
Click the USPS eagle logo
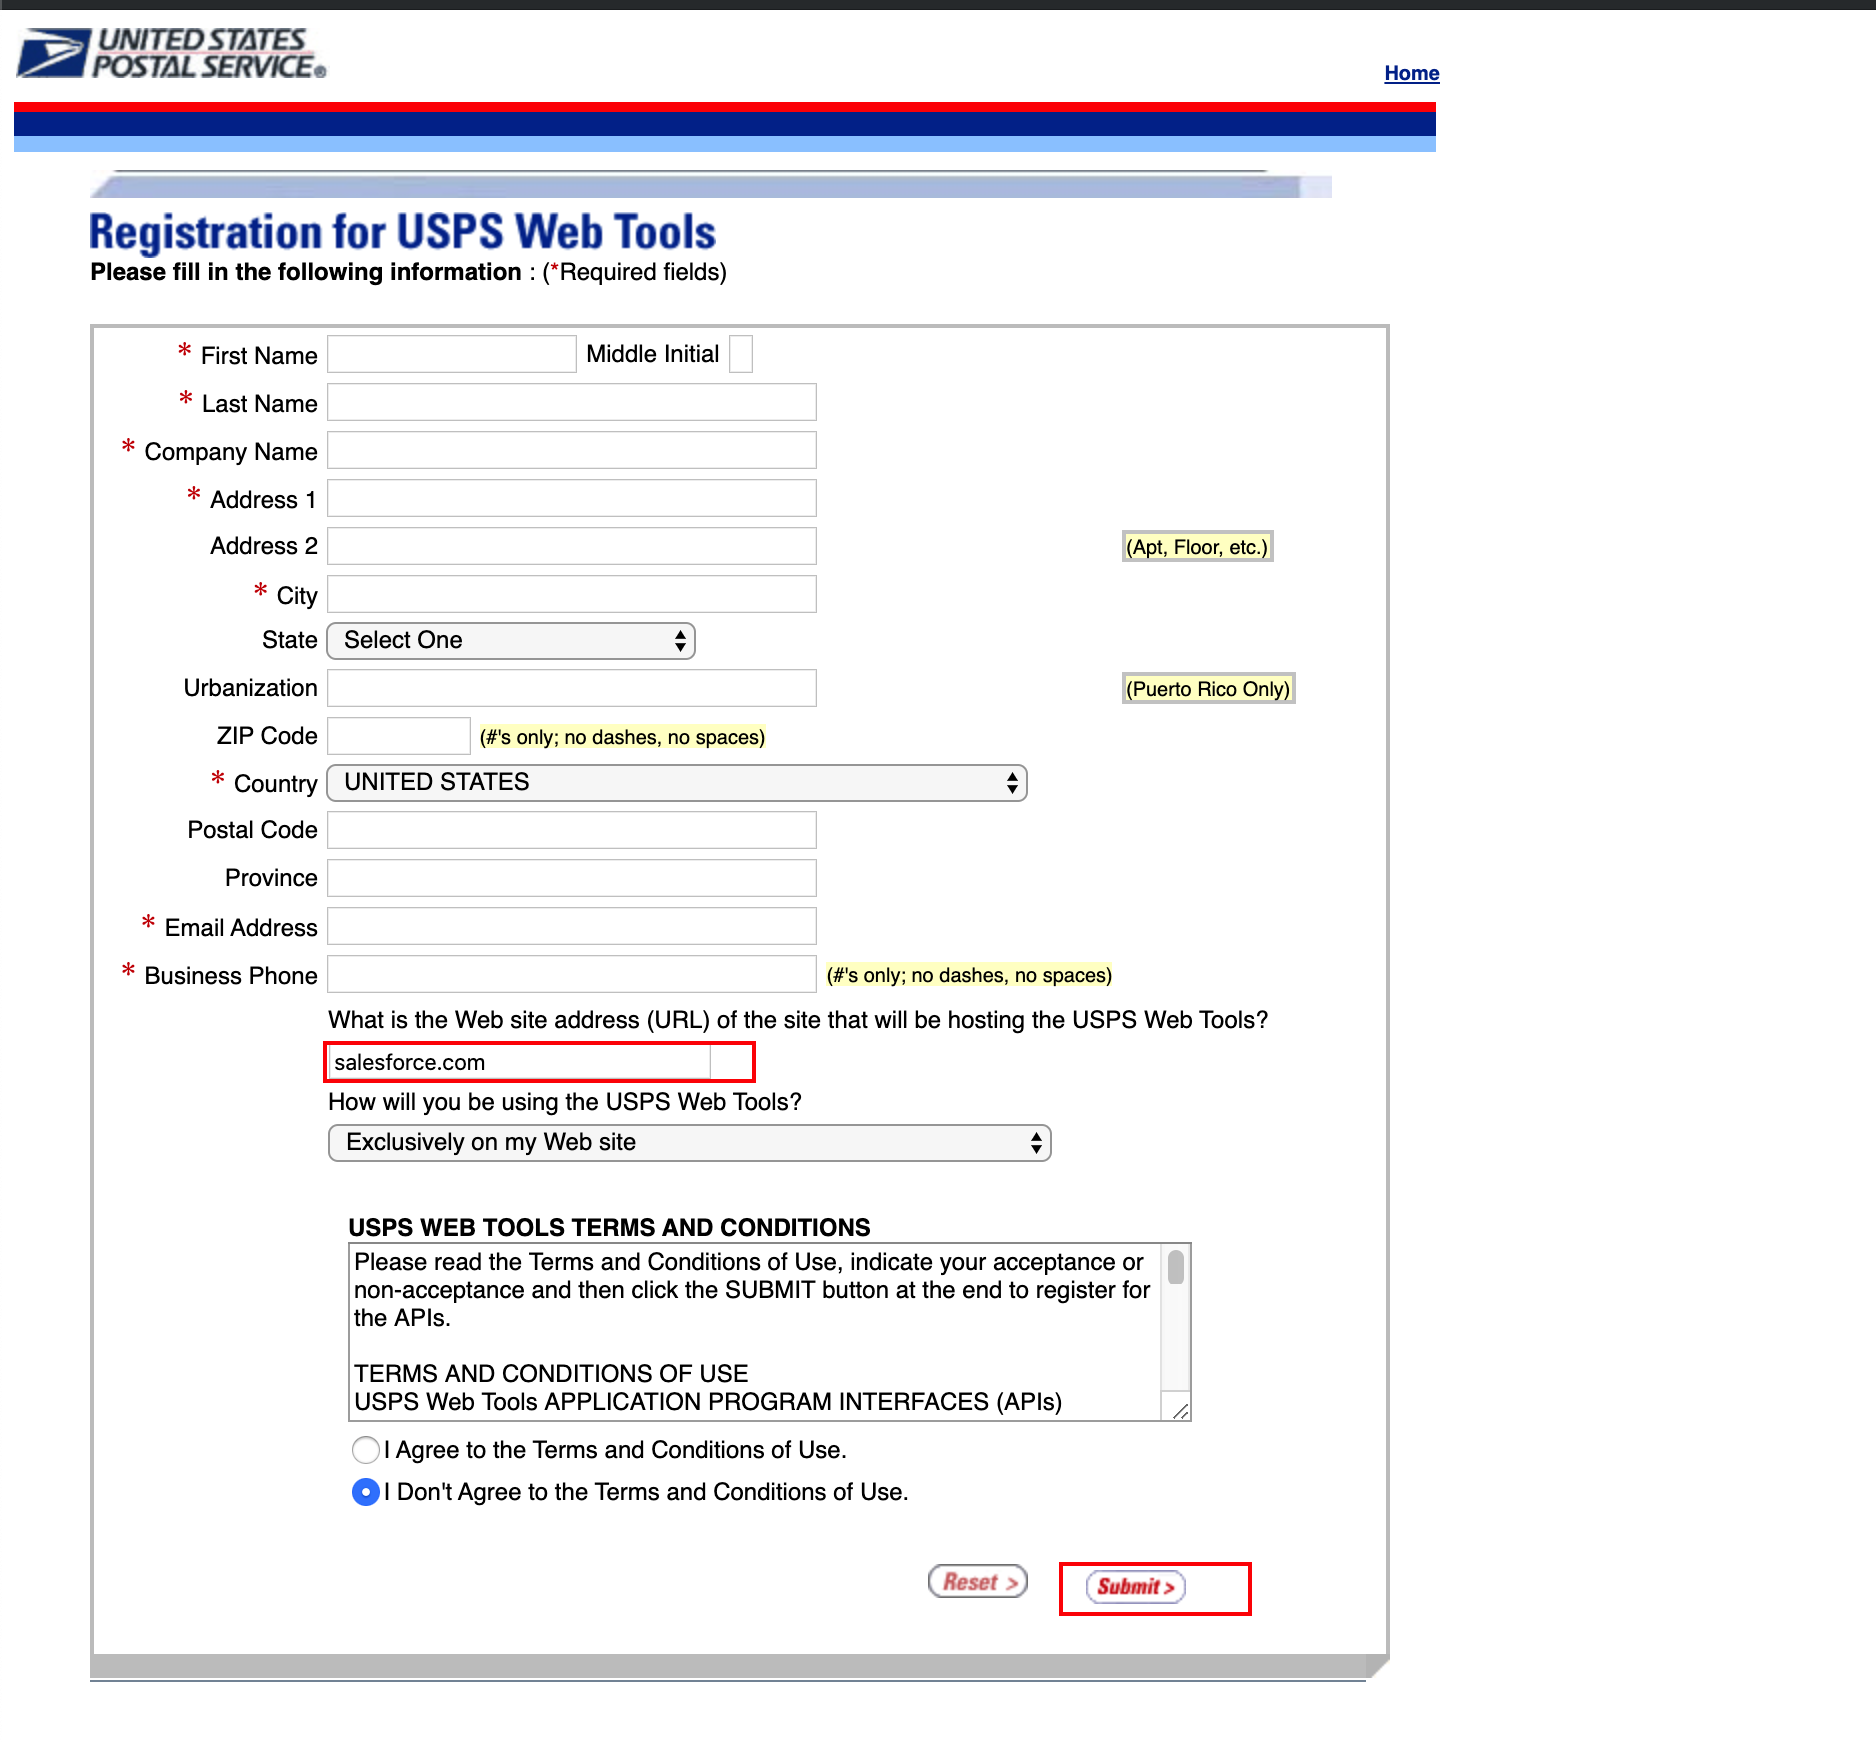(171, 53)
